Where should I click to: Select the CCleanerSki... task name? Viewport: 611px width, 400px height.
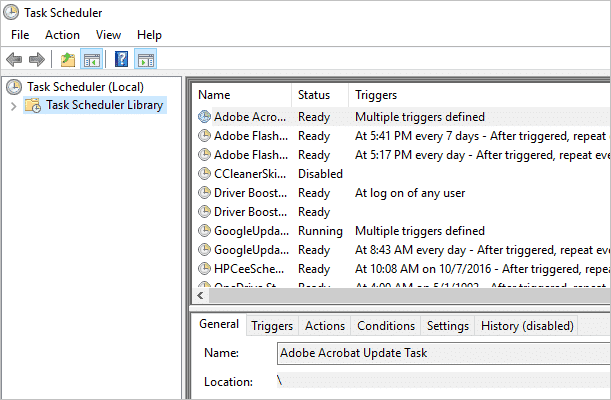[x=250, y=173]
